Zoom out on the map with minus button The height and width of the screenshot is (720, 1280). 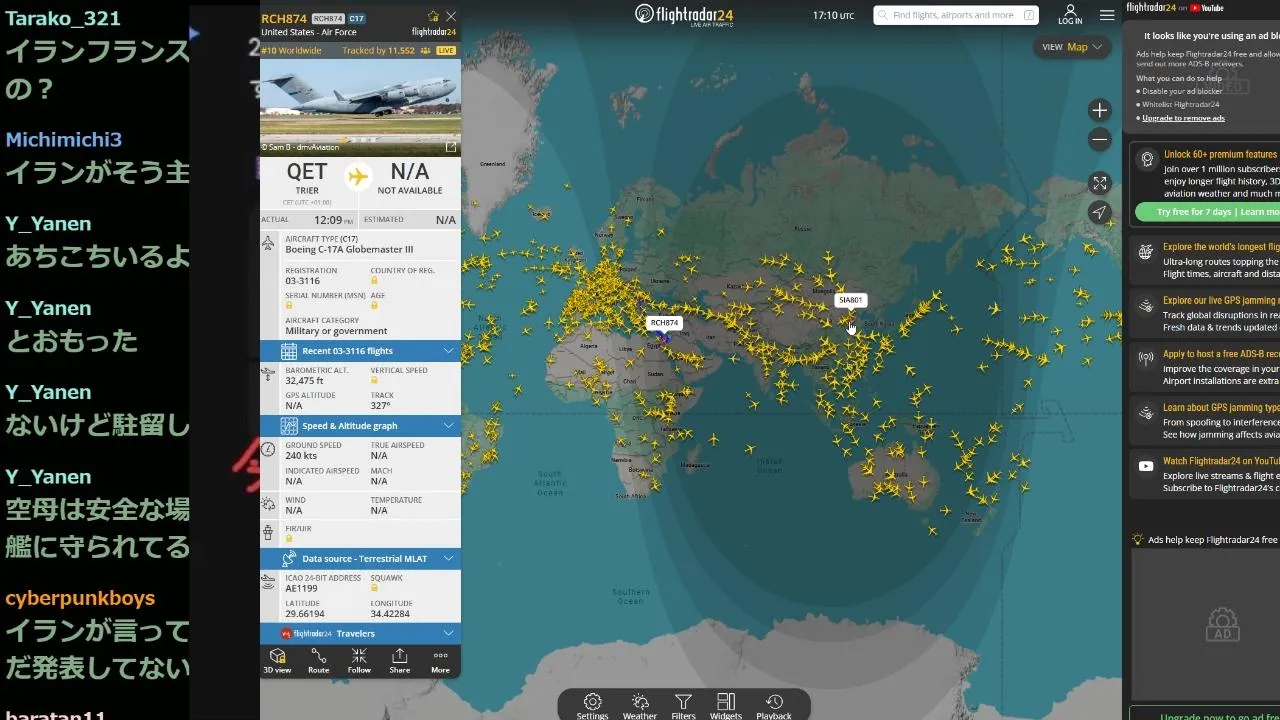click(1100, 139)
